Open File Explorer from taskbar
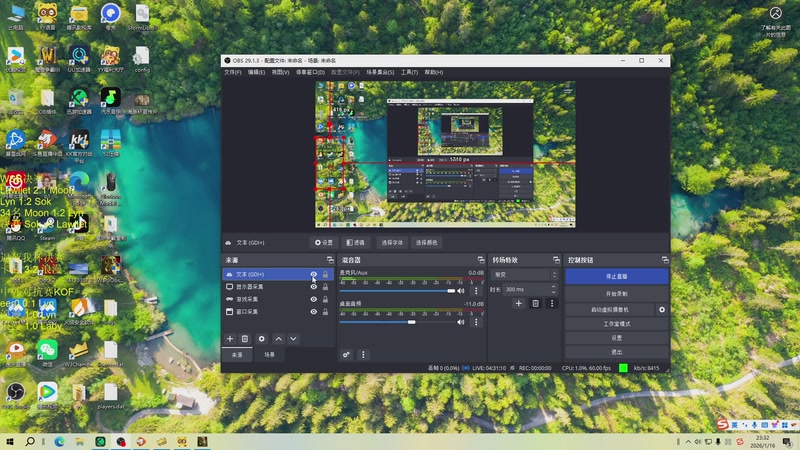This screenshot has height=450, width=800. (x=80, y=441)
